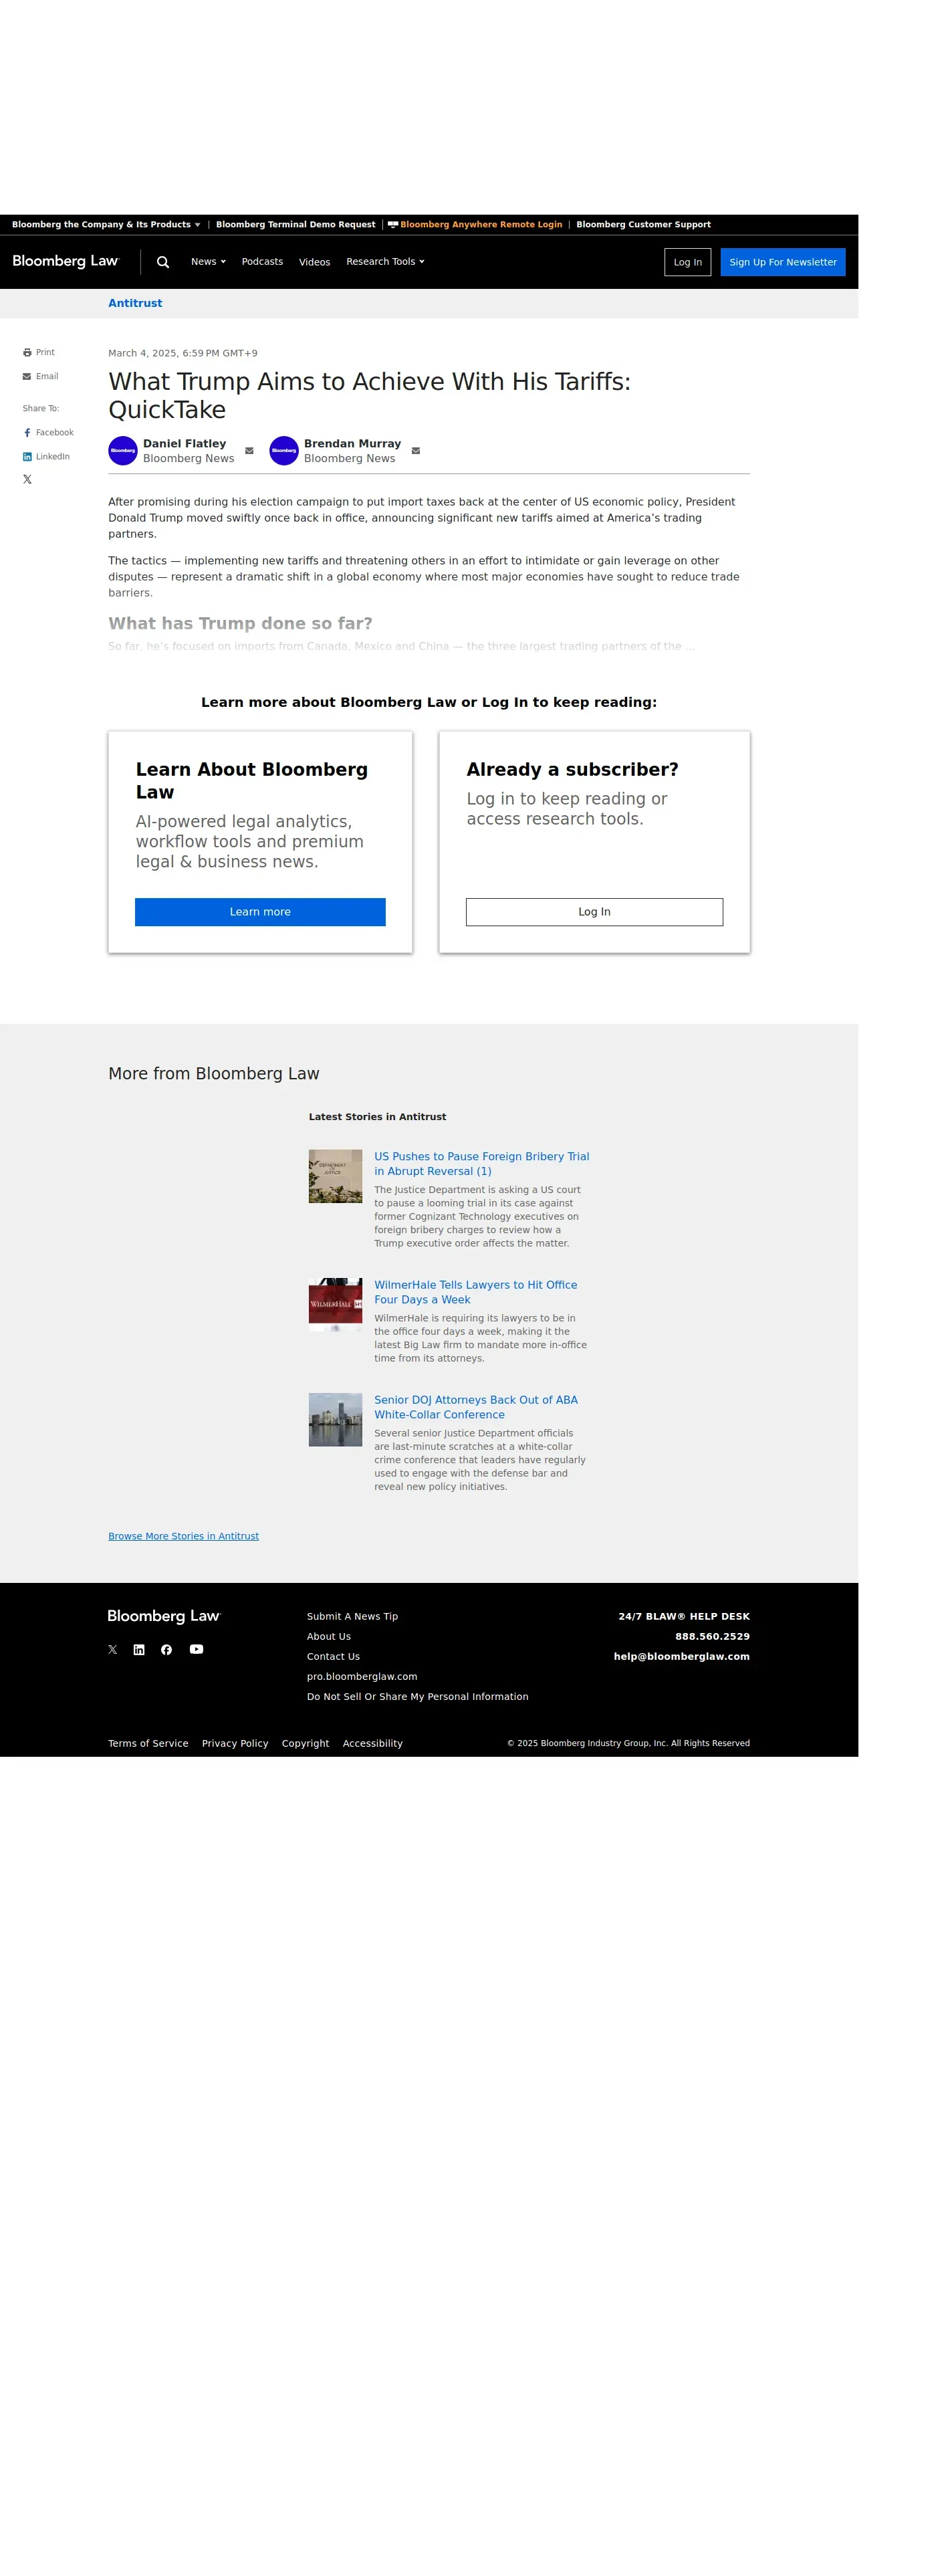Click help desk phone 888.560.2529

[712, 1636]
